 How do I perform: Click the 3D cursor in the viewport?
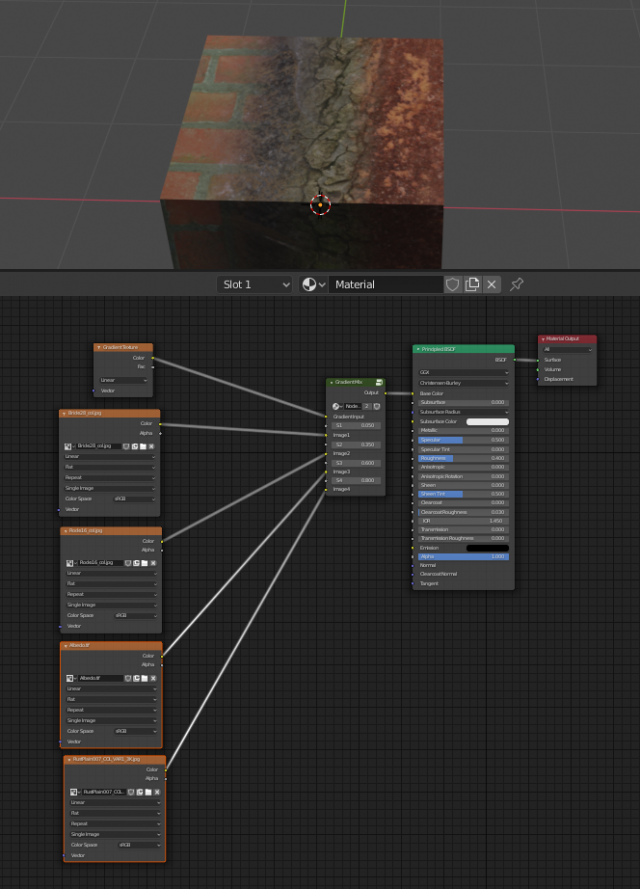(x=320, y=205)
